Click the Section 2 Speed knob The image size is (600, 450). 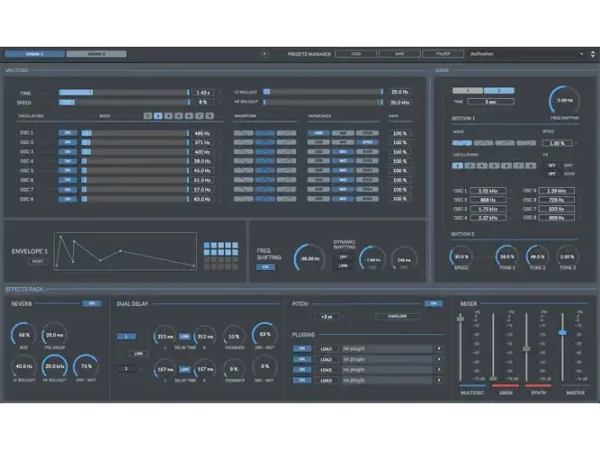[x=461, y=257]
